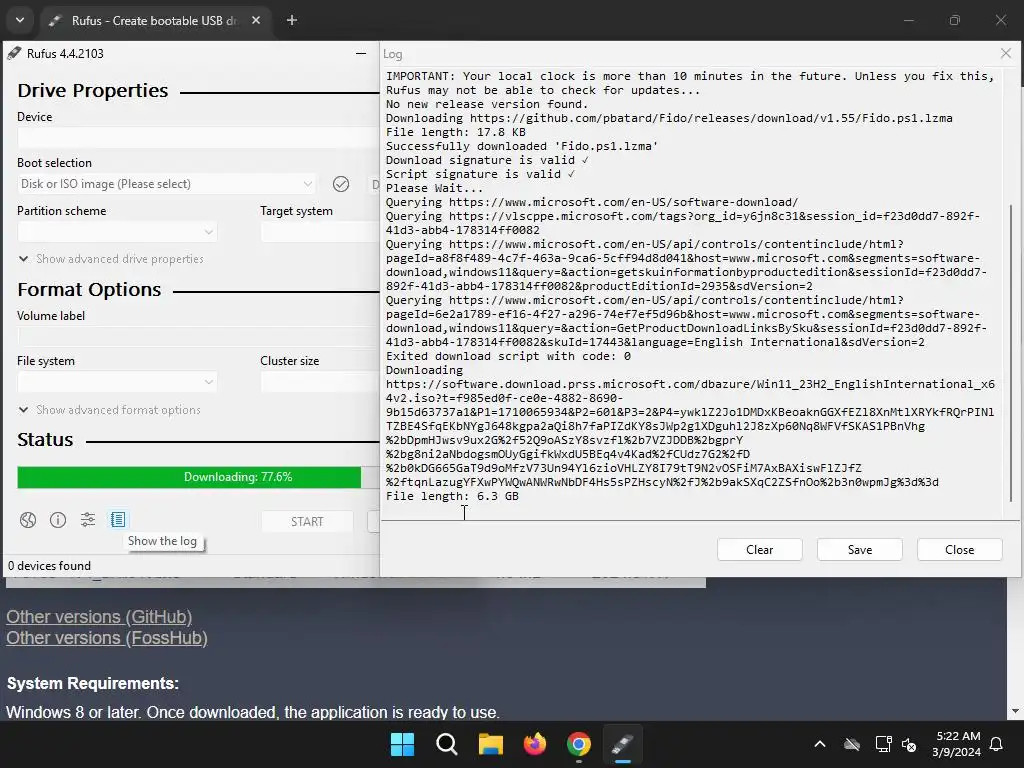Screen dimensions: 1024x768
Task: Minimize the Rufus window
Action: point(360,54)
